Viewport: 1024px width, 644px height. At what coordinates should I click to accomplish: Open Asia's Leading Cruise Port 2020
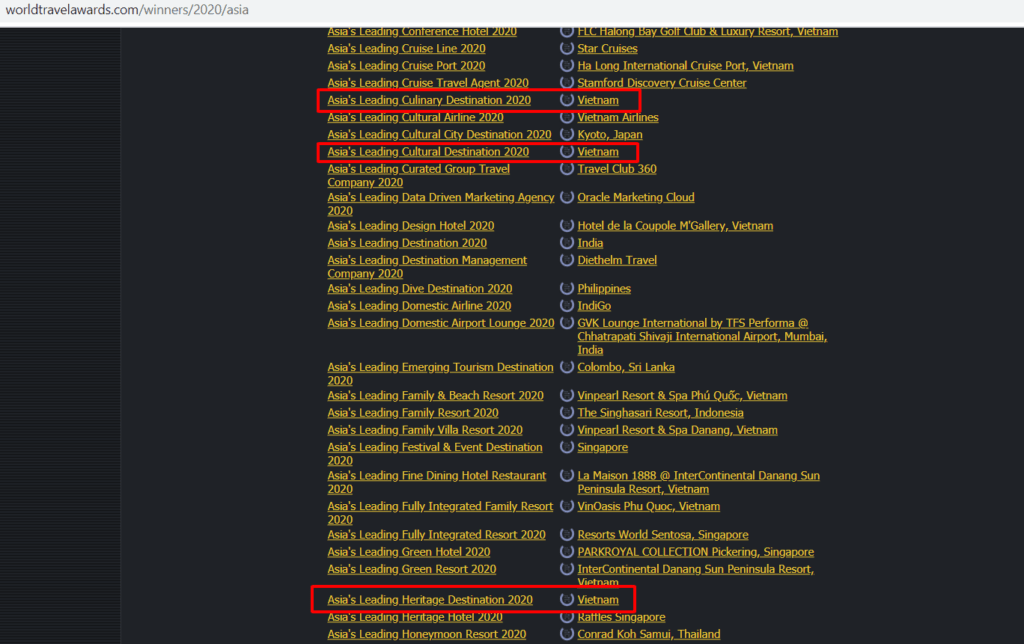coord(406,65)
